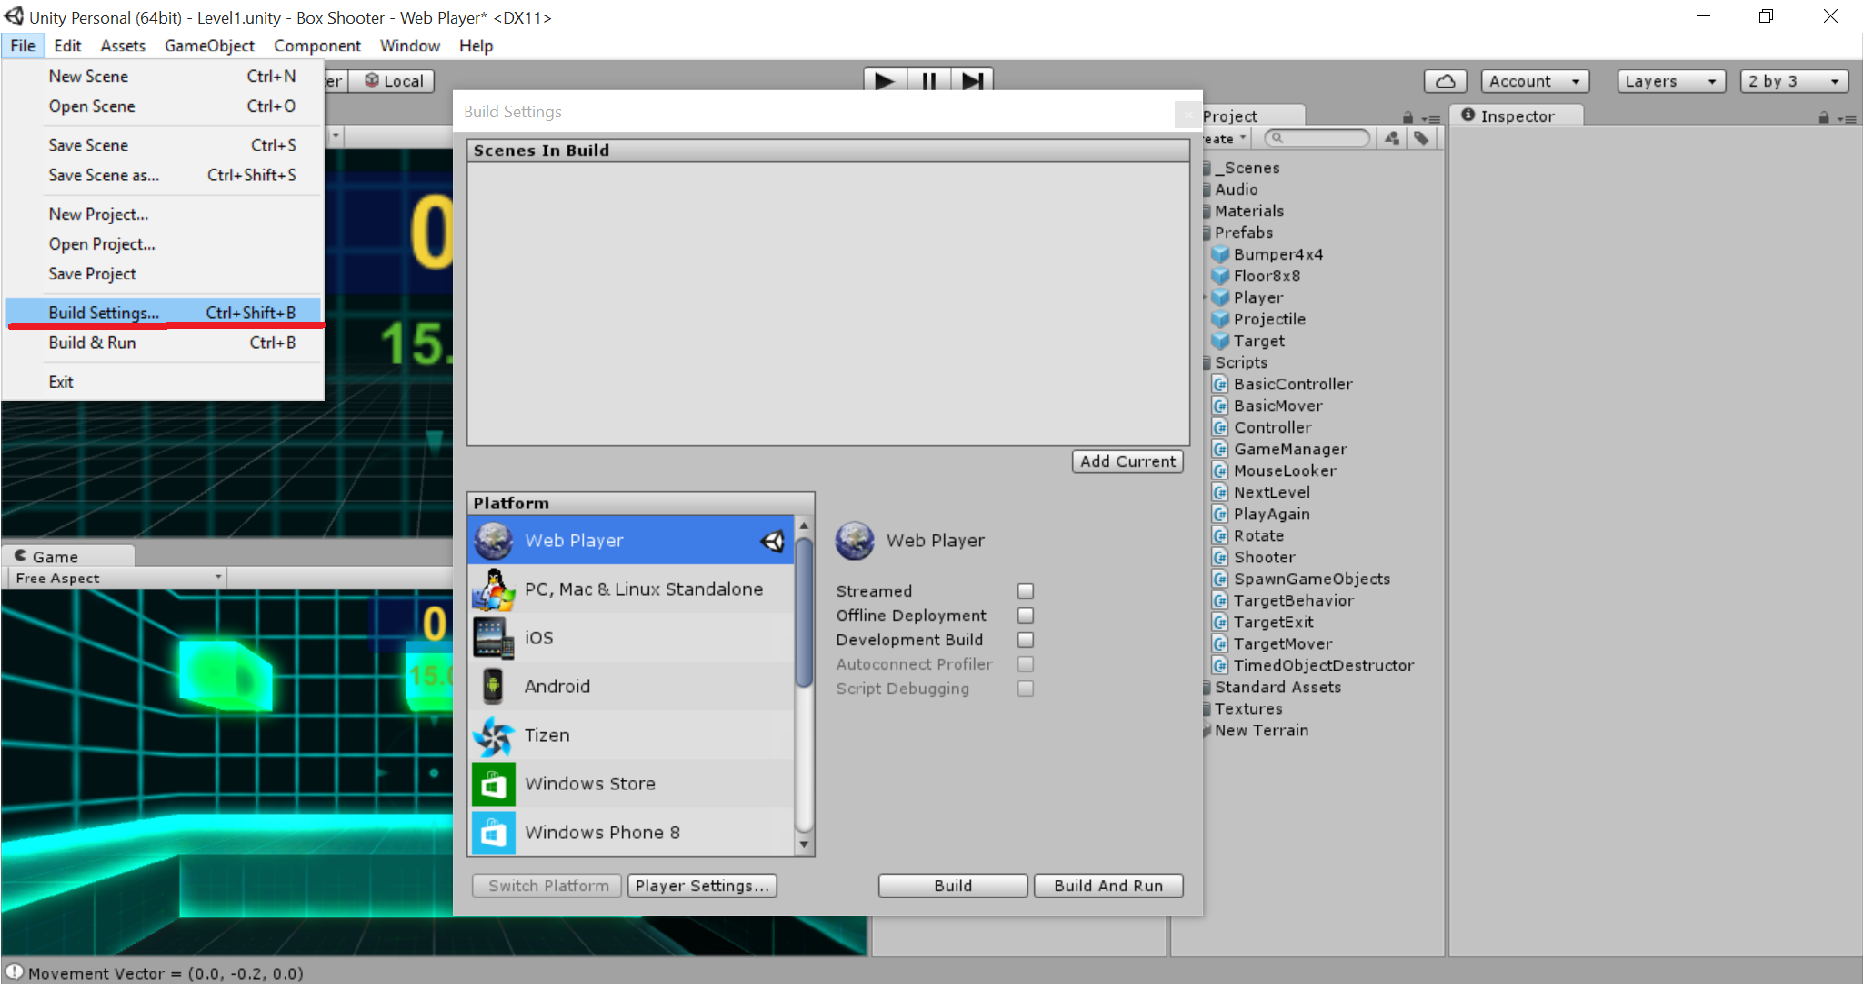Click the Shooter script icon
Viewport: 1866px width, 984px height.
coord(1220,557)
